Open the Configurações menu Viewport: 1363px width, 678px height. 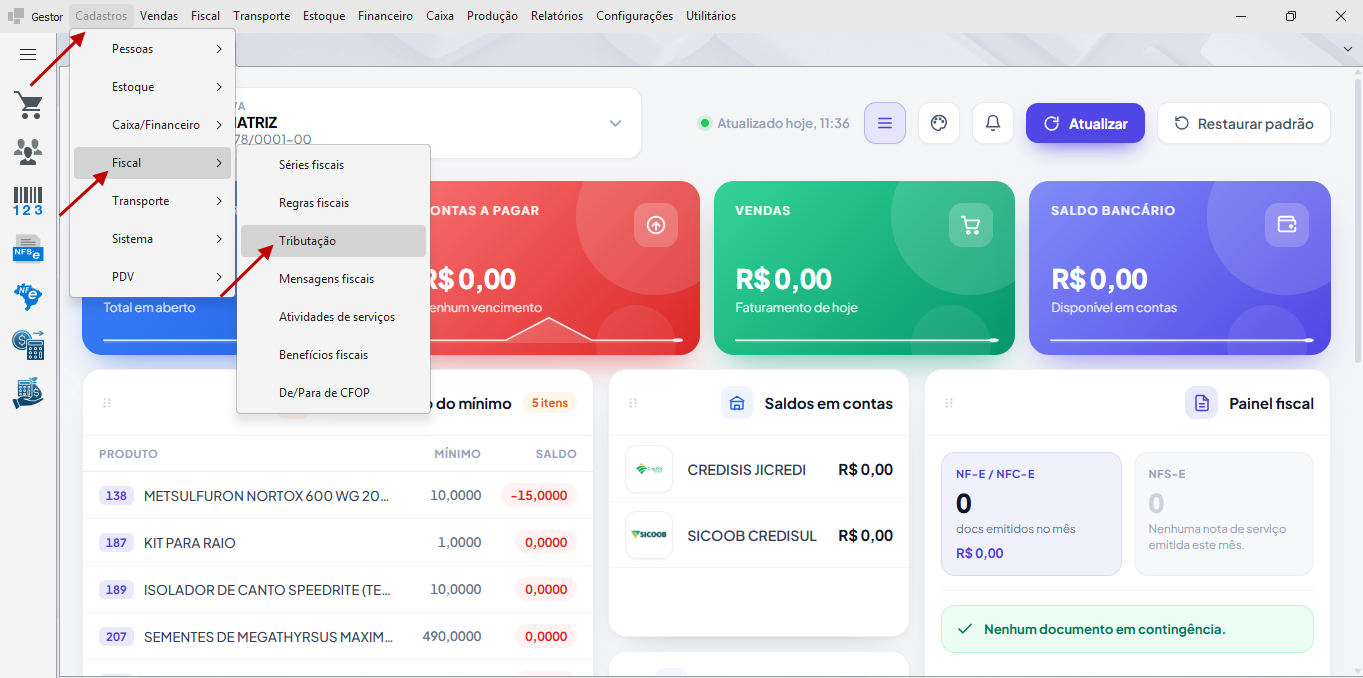pyautogui.click(x=634, y=16)
